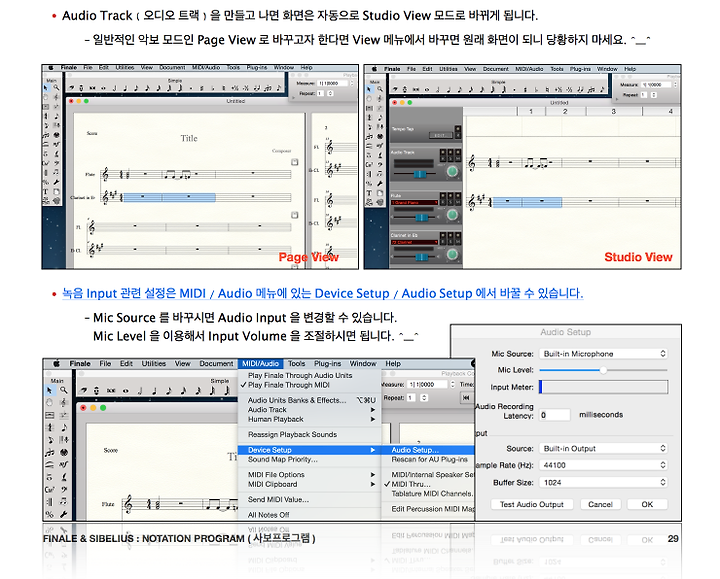Open the View menu in Page View screenshot
The height and width of the screenshot is (579, 720).
(146, 67)
